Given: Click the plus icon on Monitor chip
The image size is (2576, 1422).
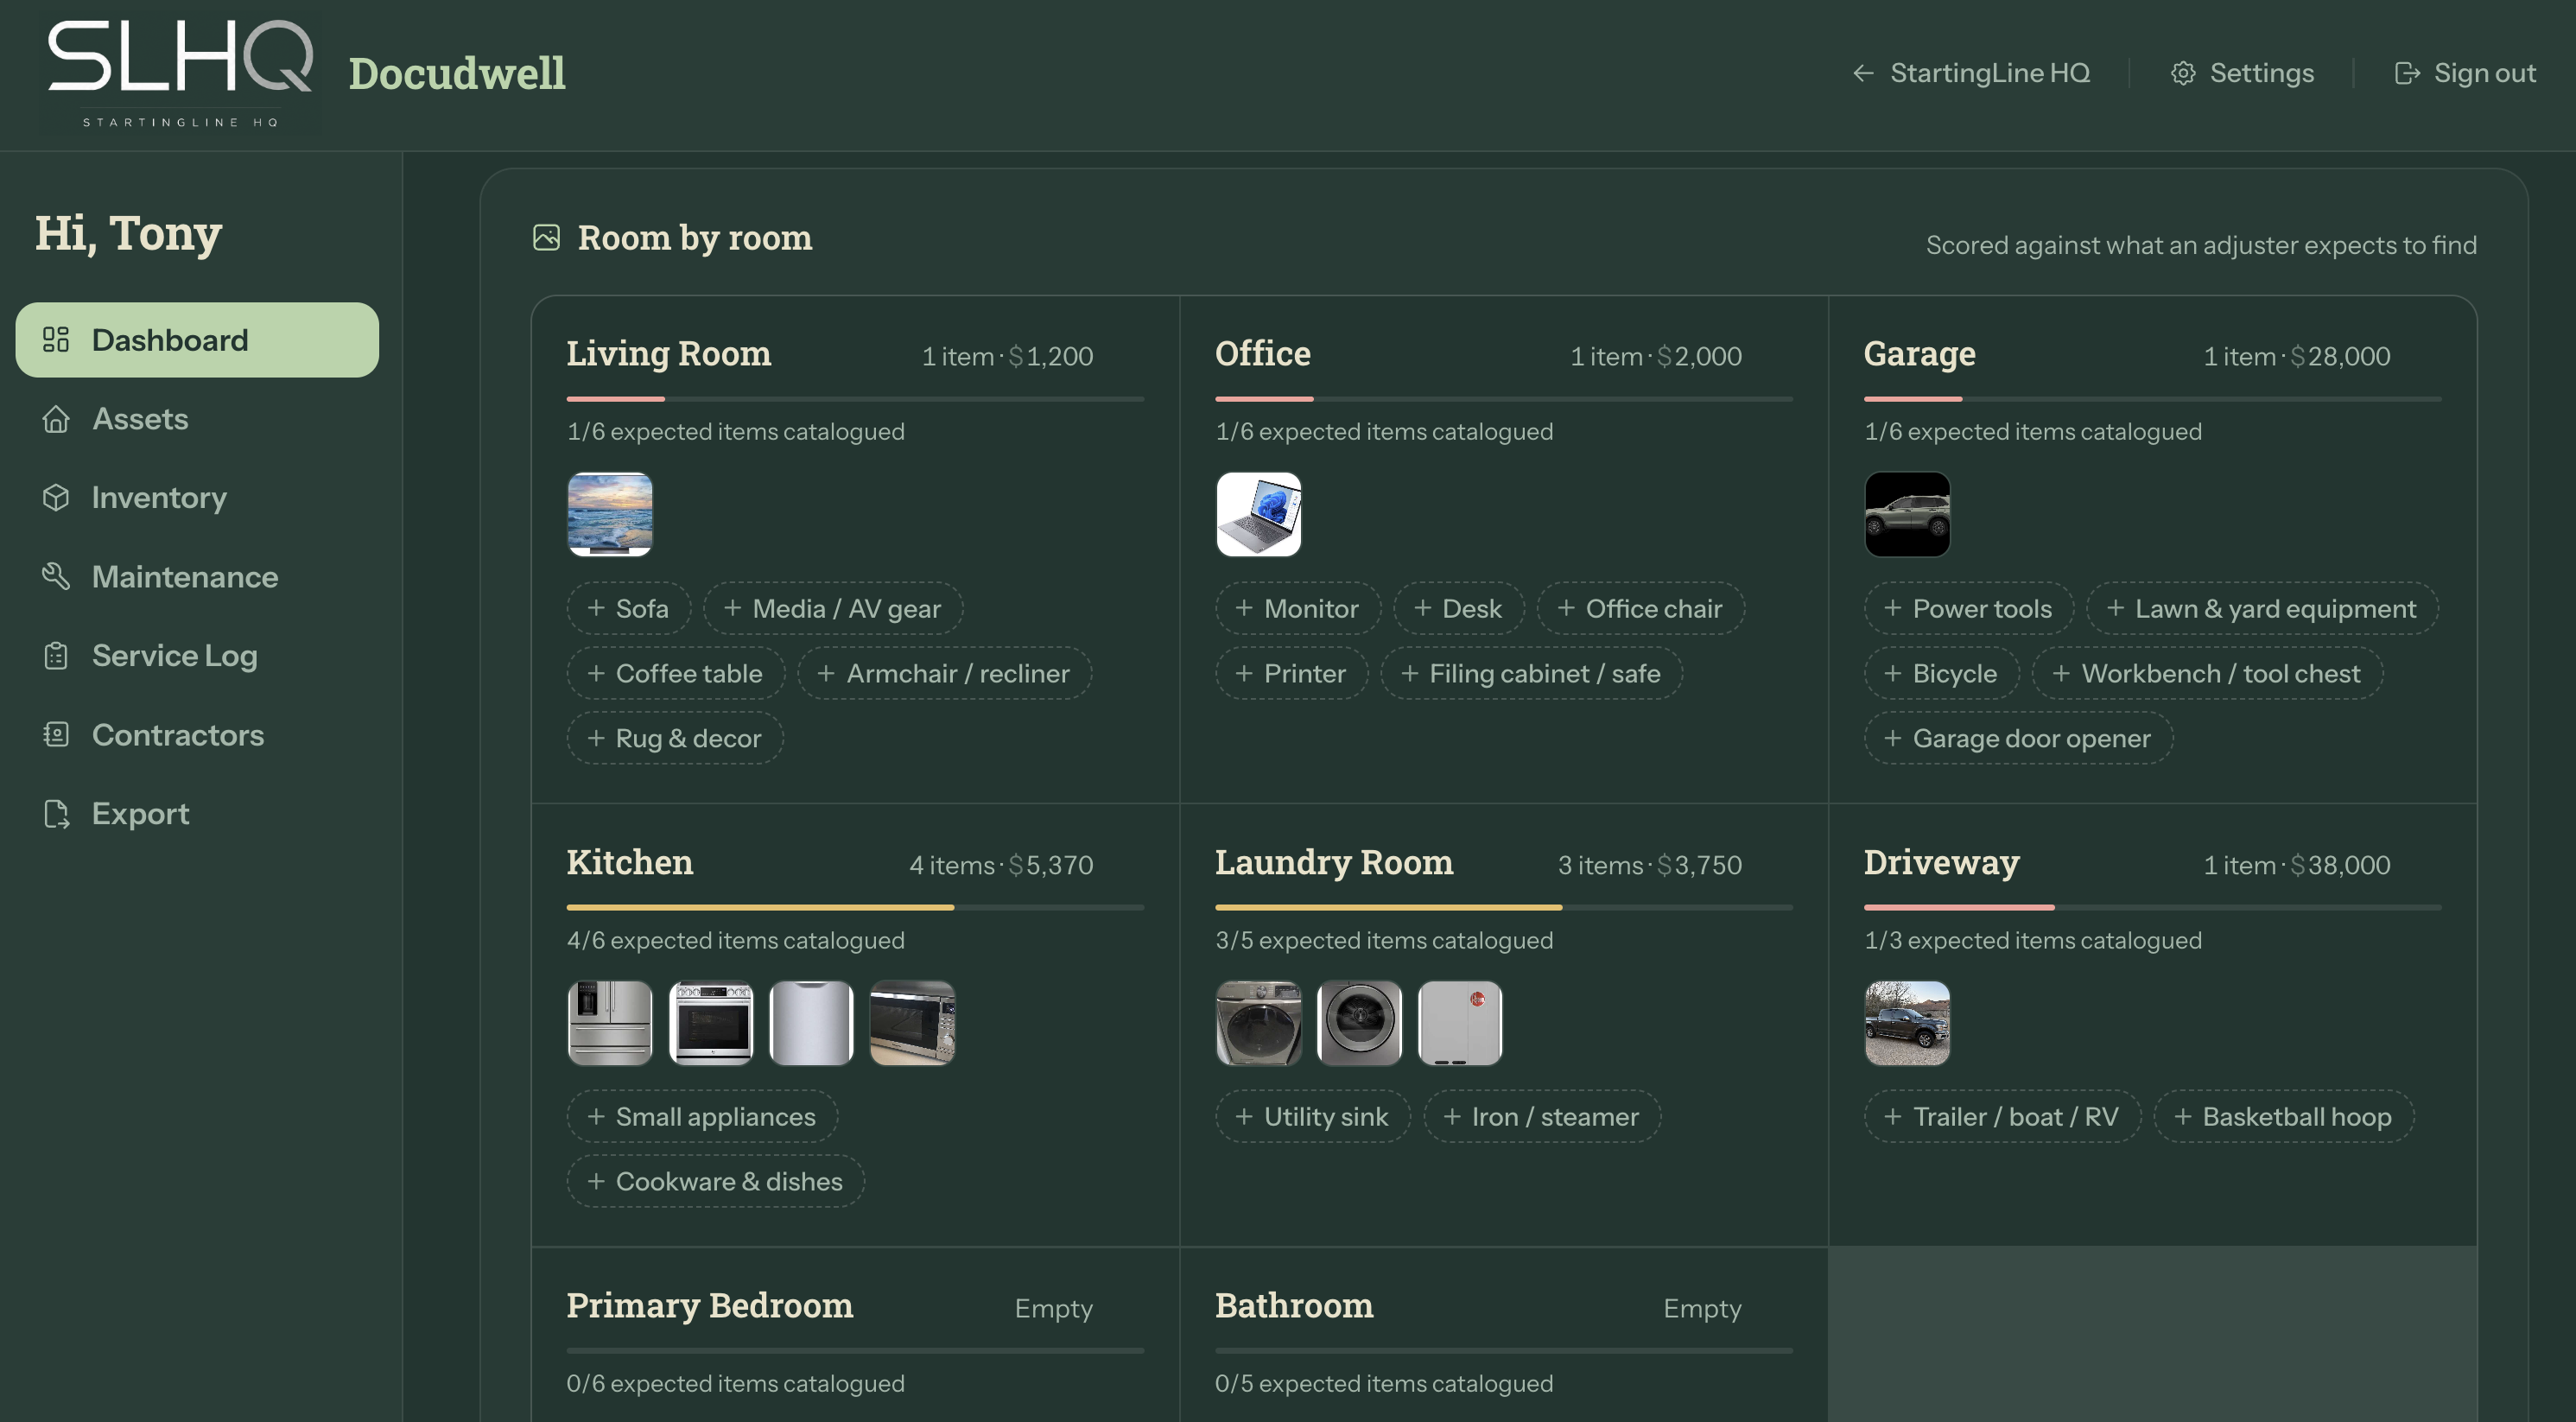Looking at the screenshot, I should tap(1244, 608).
